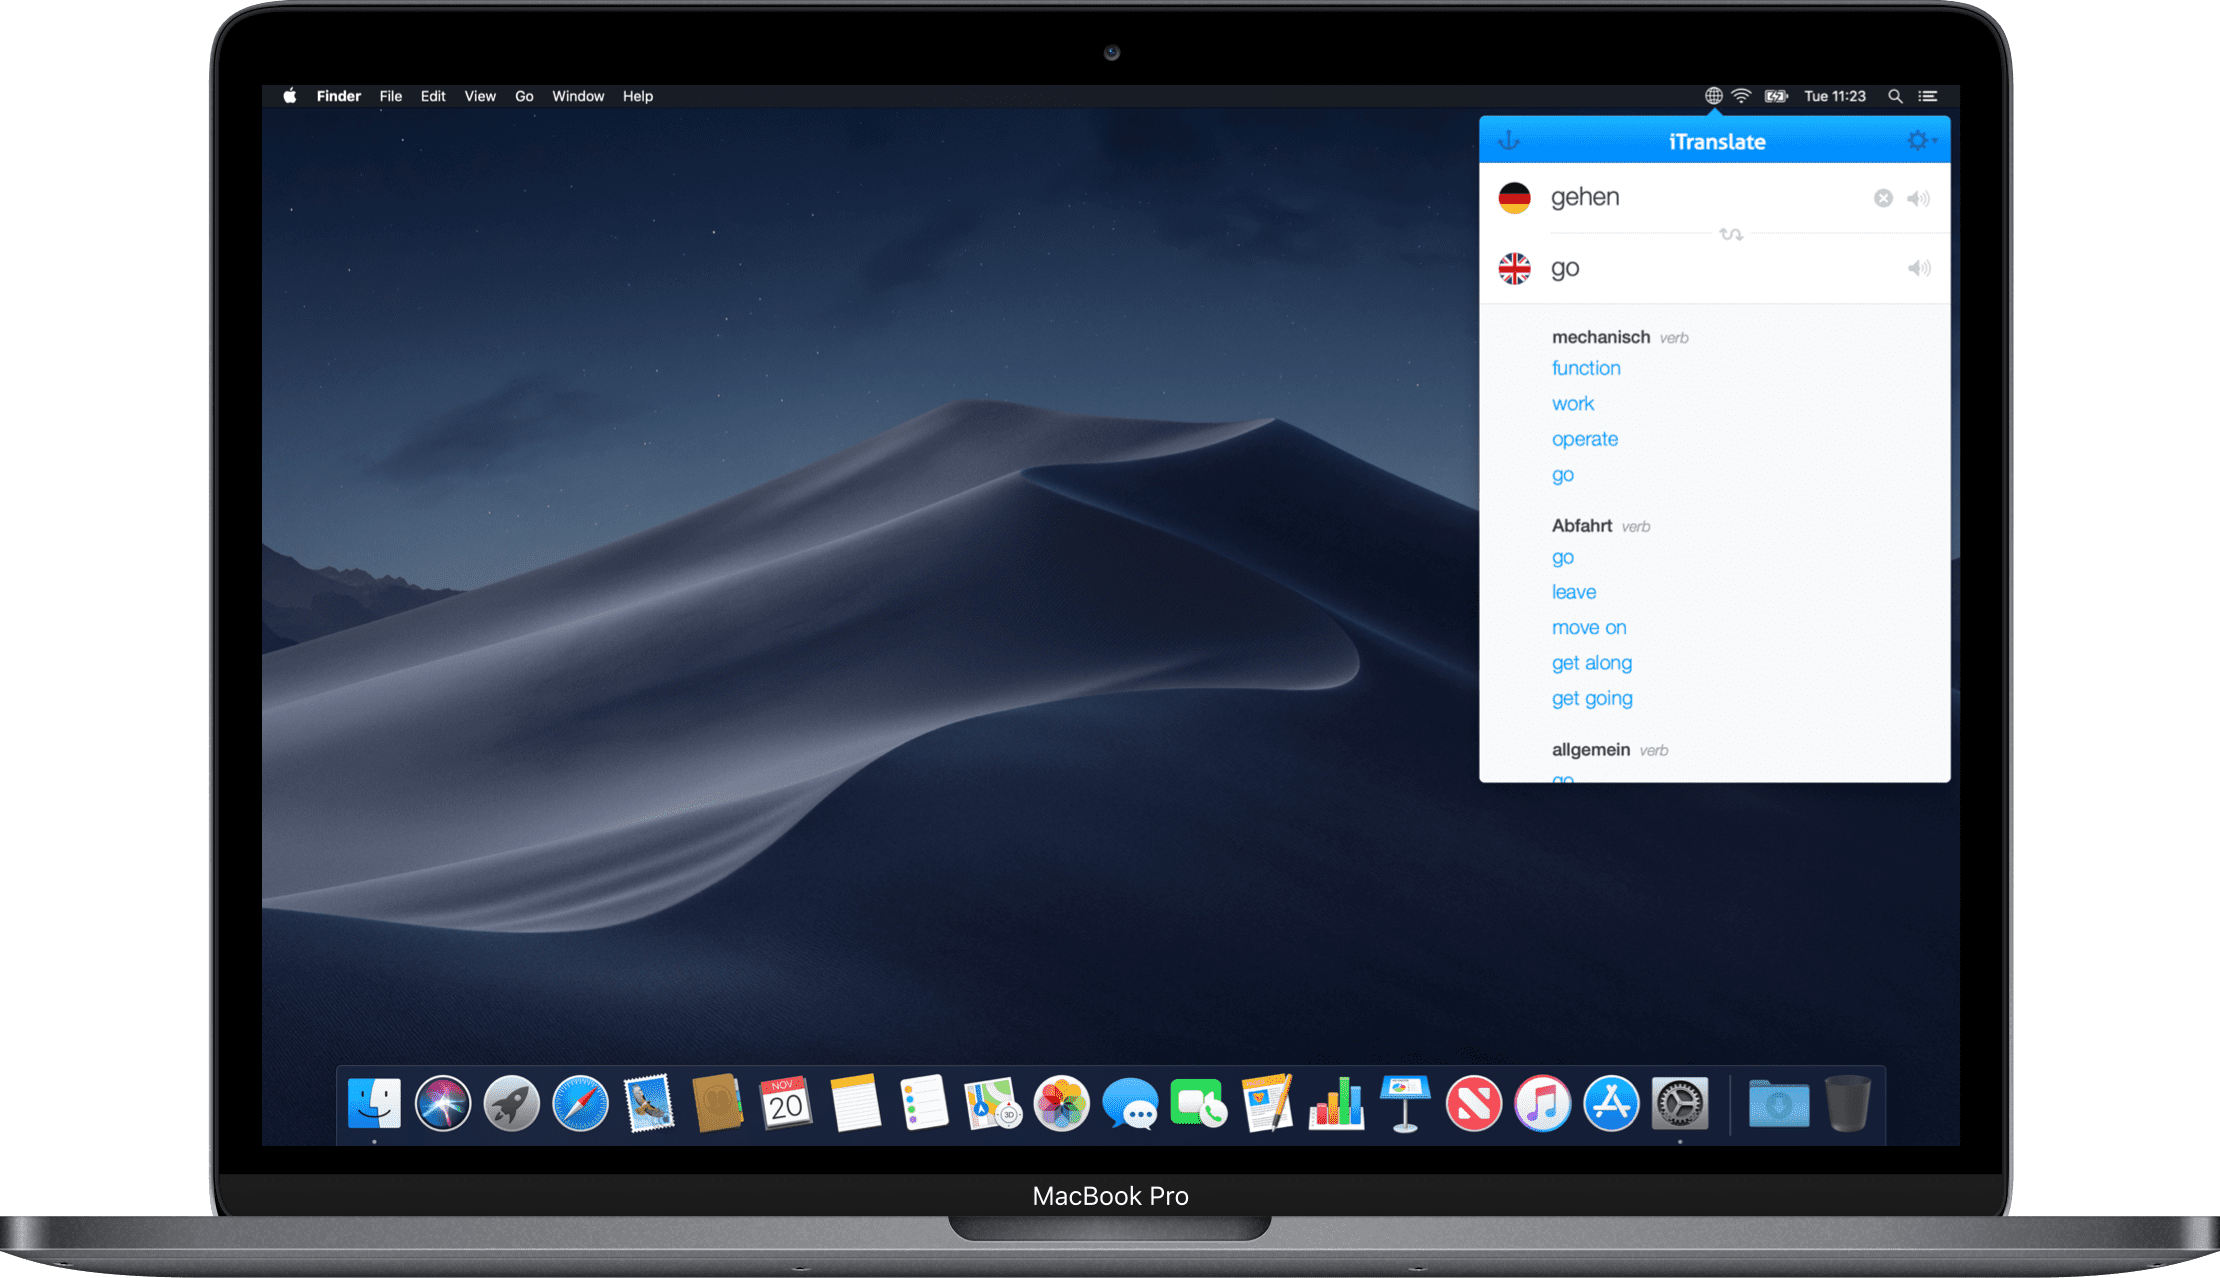Open Spotlight search magnifier icon

[x=1894, y=96]
